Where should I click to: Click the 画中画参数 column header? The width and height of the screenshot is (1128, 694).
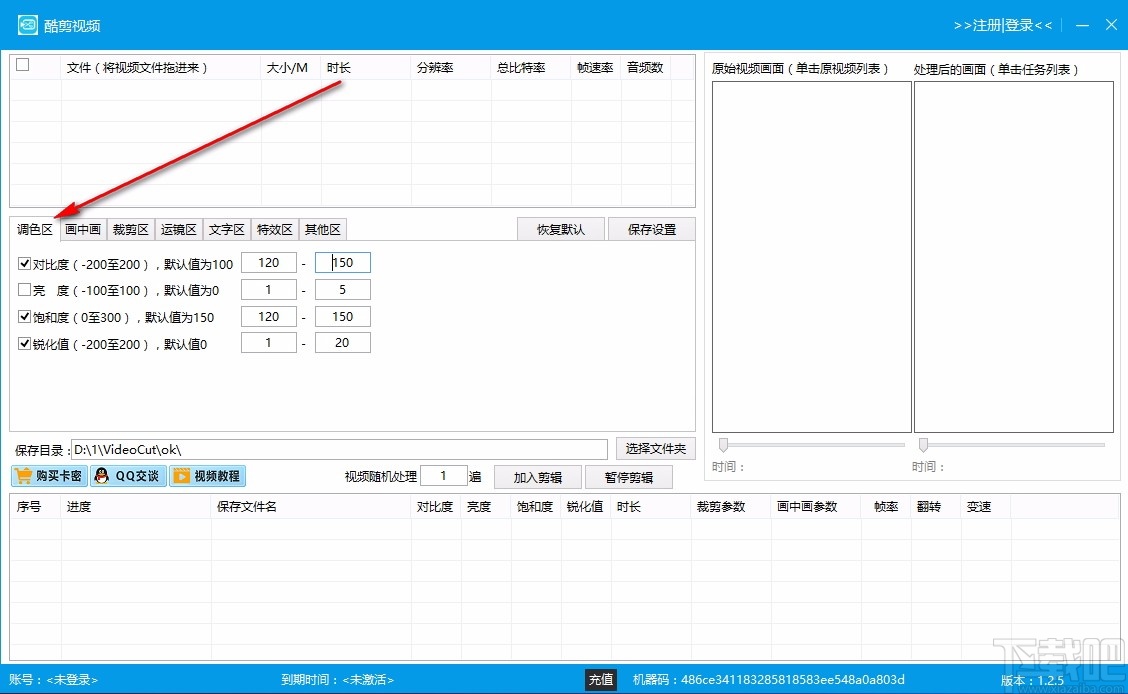pyautogui.click(x=816, y=507)
